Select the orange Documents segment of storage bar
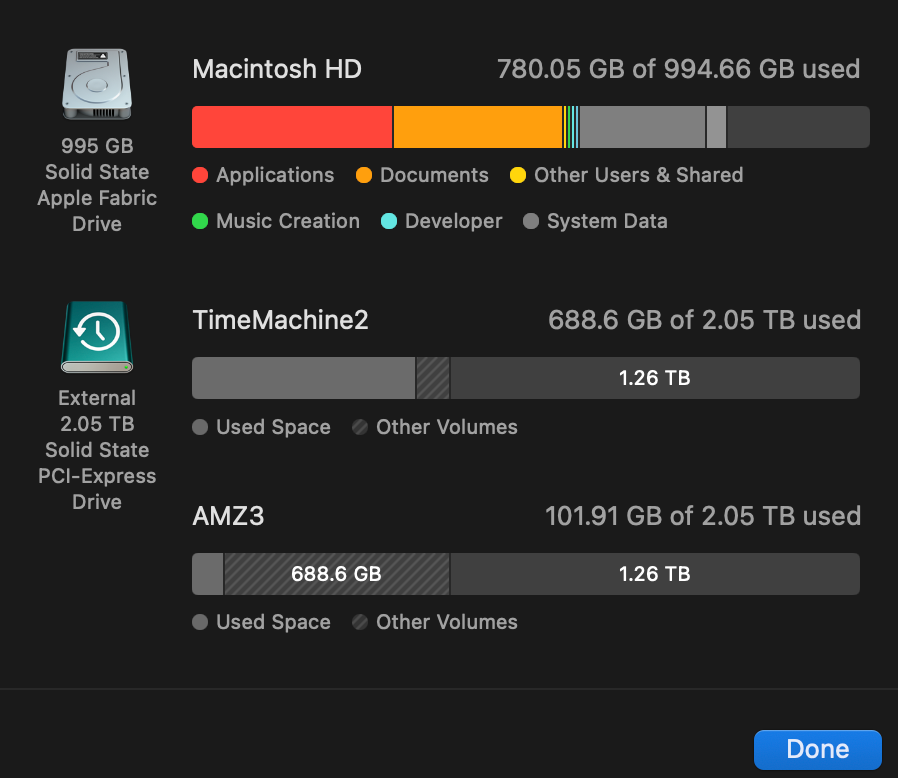Screen dimensions: 898x778 (478, 127)
